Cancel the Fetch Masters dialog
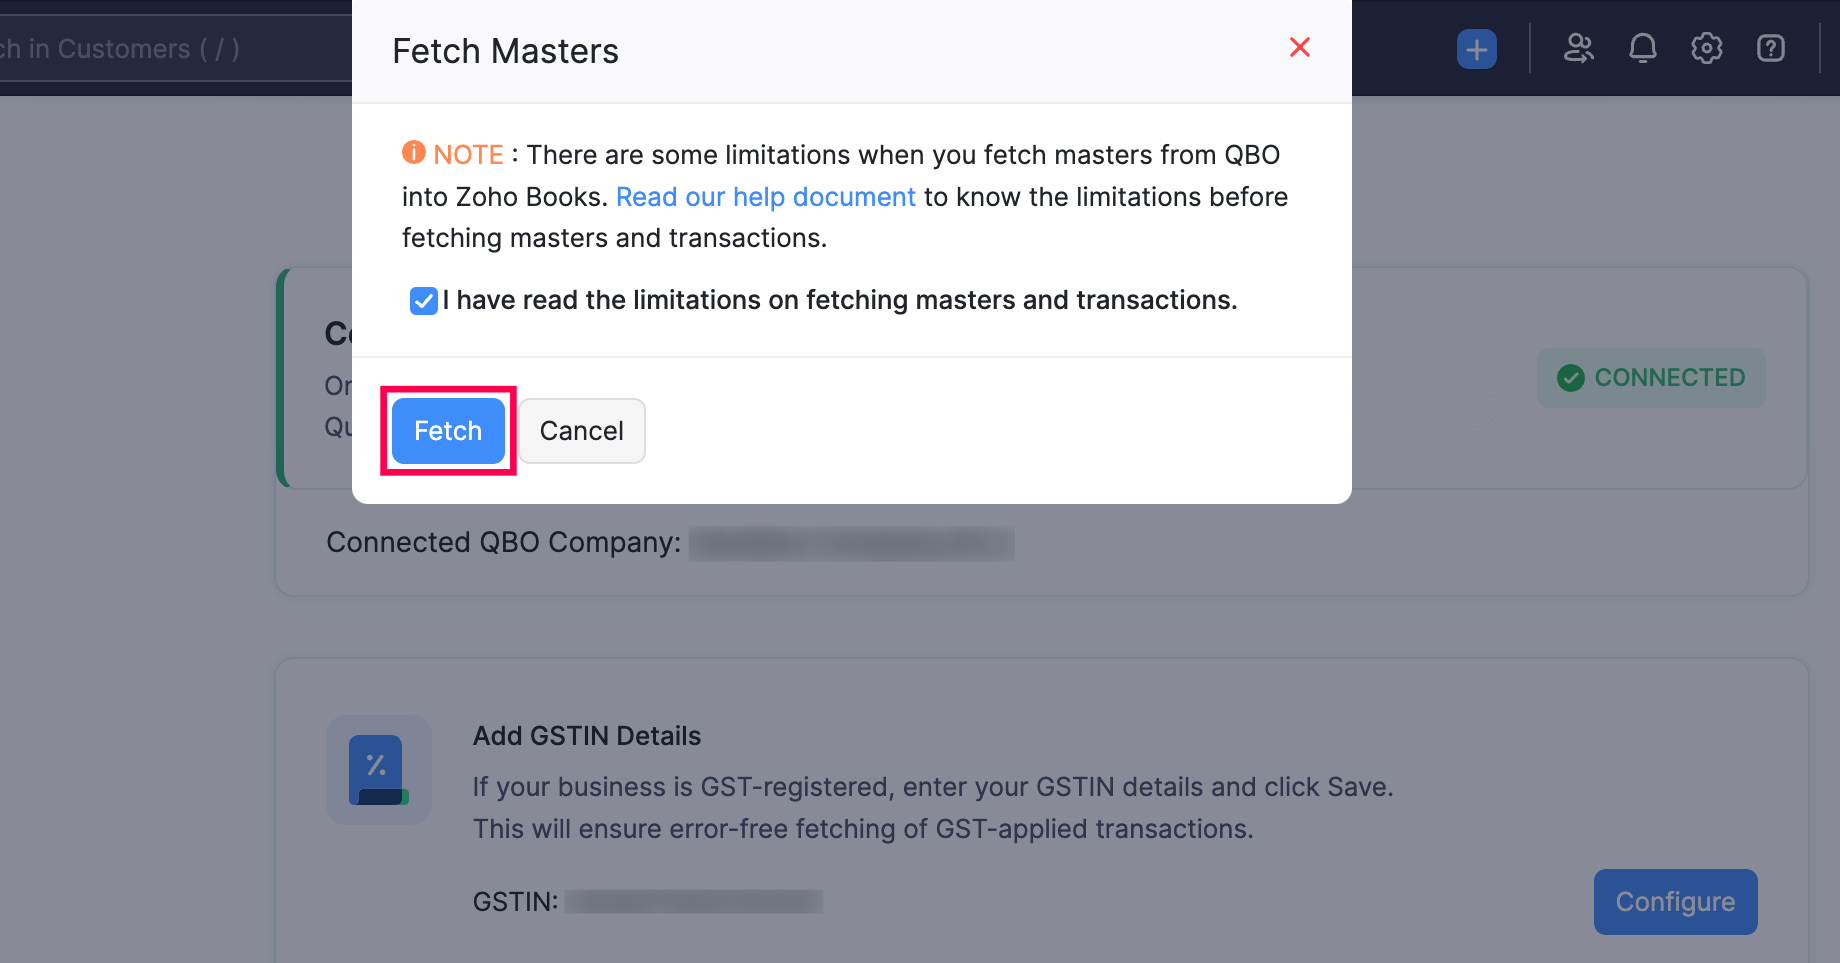 (581, 431)
